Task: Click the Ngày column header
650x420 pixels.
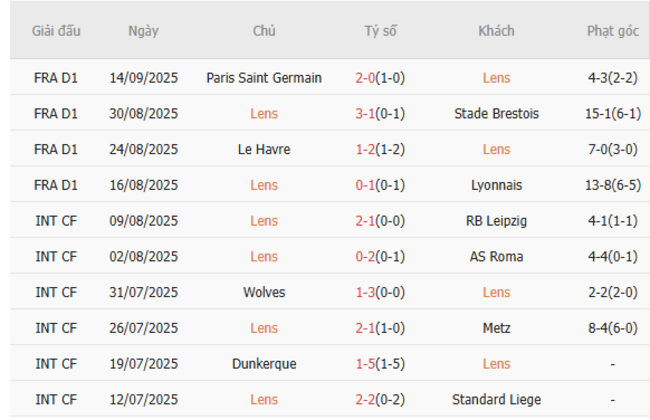Action: click(x=143, y=31)
